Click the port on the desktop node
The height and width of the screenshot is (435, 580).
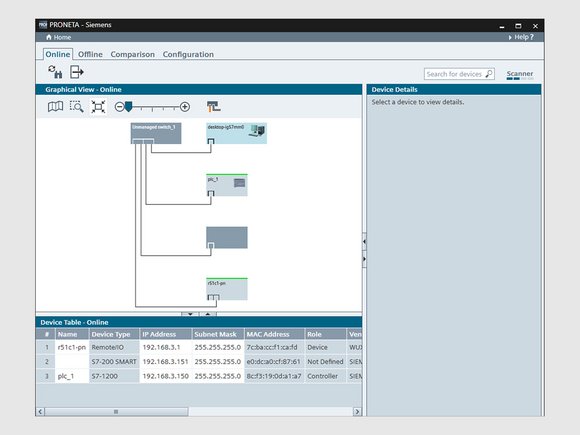(x=211, y=141)
